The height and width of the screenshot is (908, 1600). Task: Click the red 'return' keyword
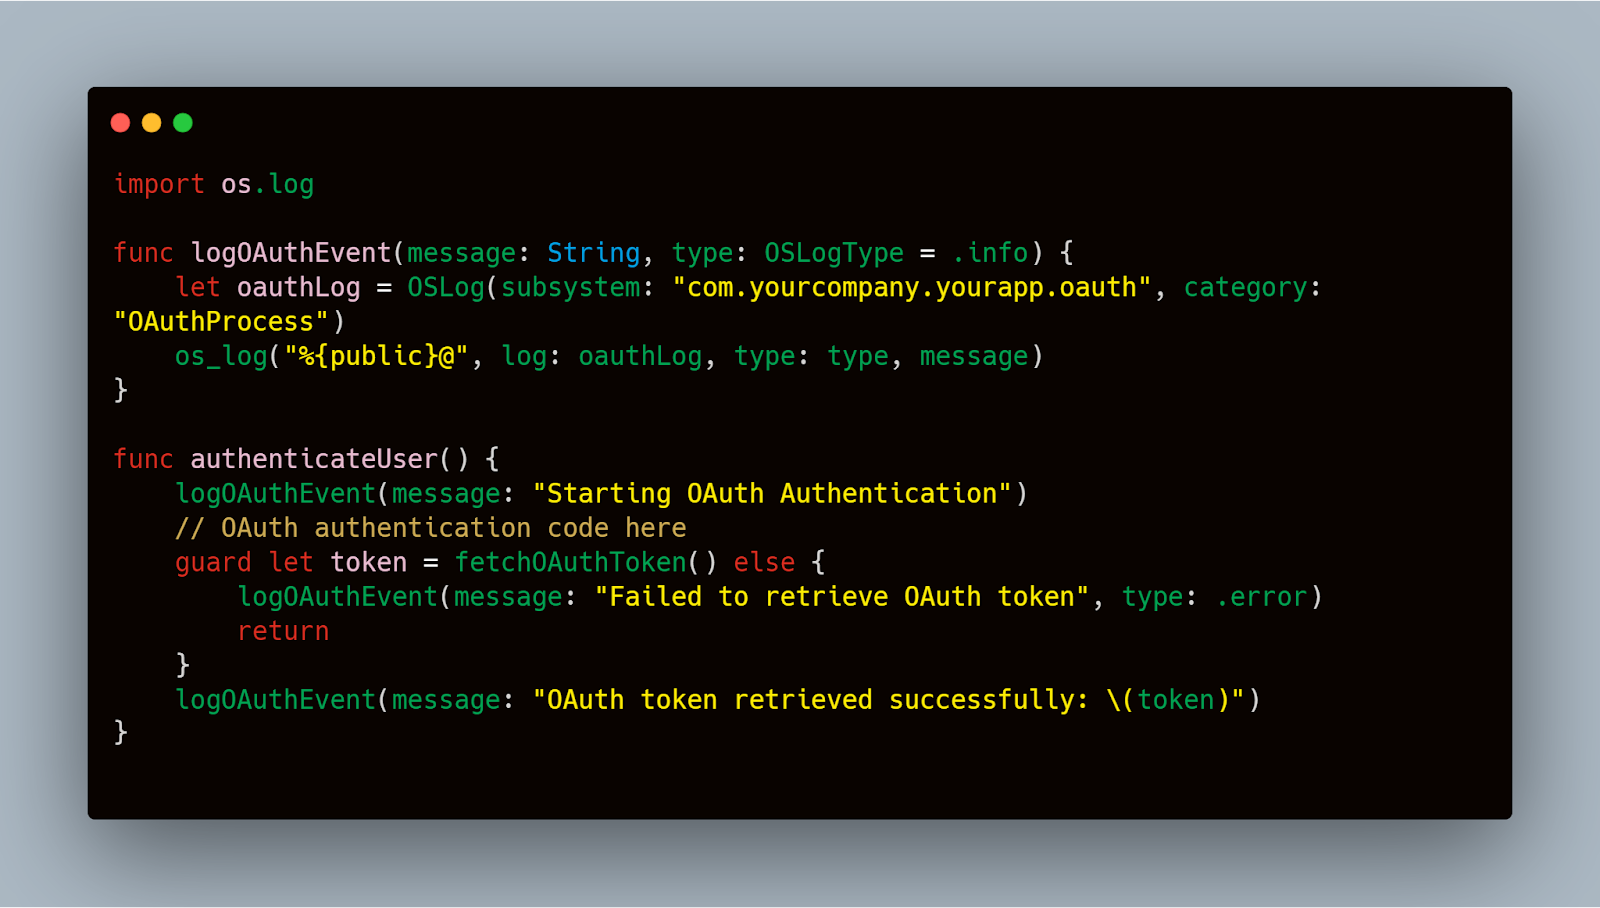(283, 632)
